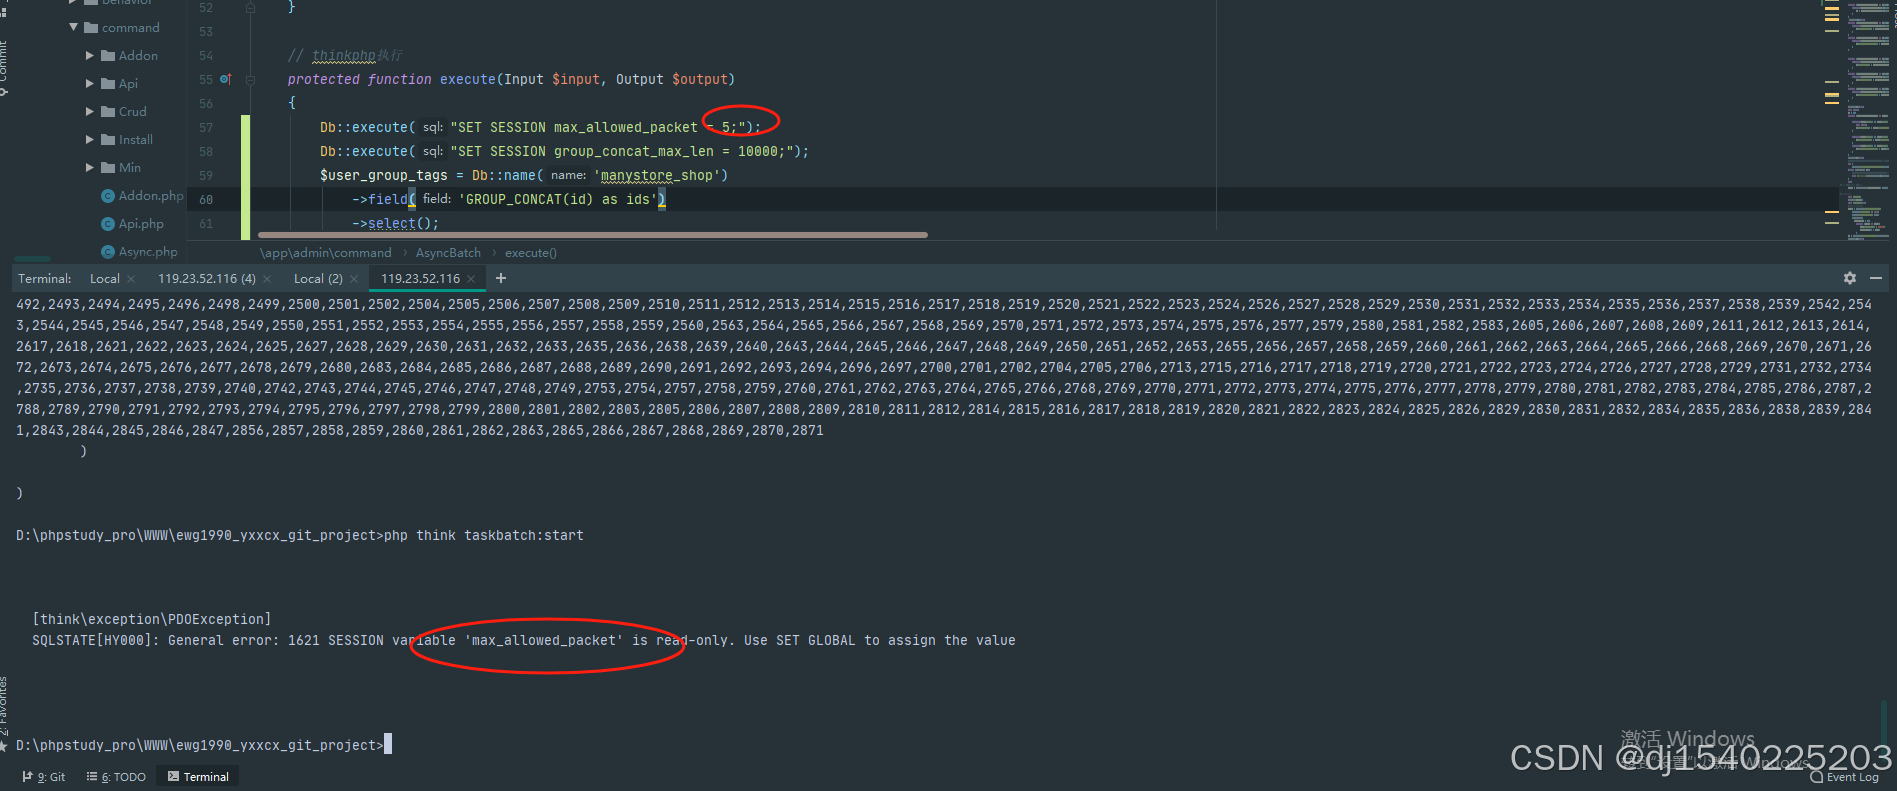Close the Local terminal tab

tap(130, 279)
